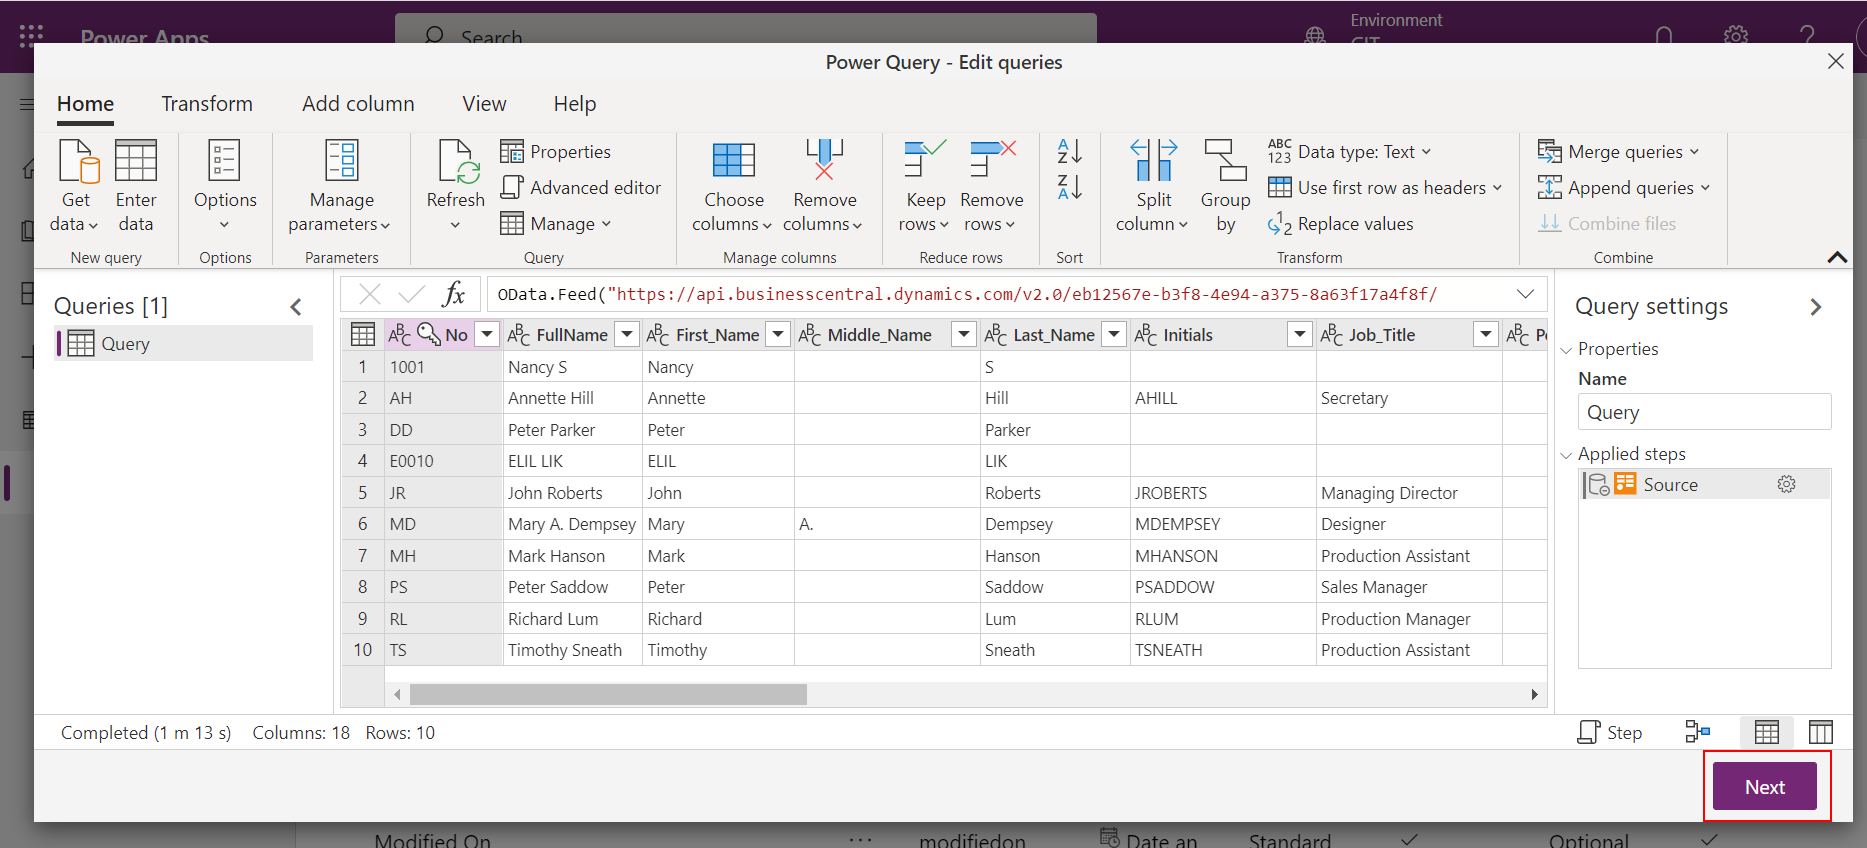This screenshot has width=1867, height=848.
Task: Click the FullName column header
Action: coord(572,334)
